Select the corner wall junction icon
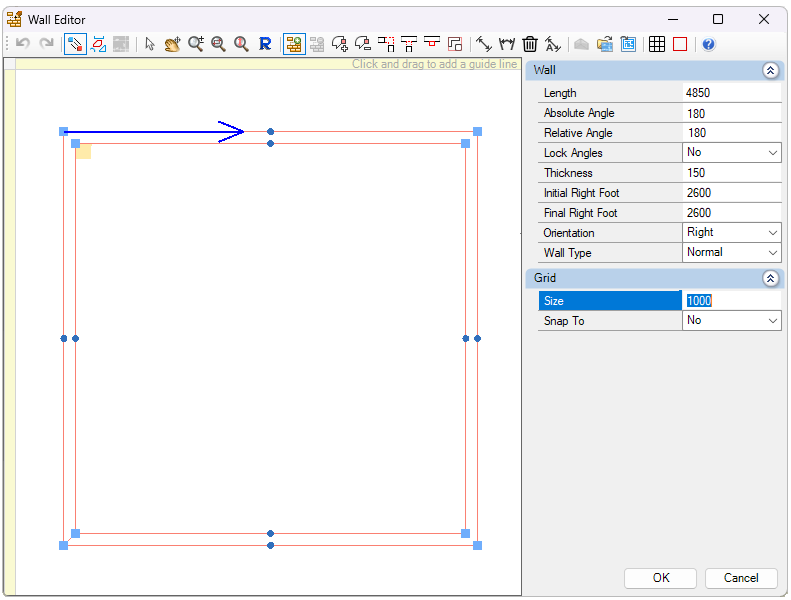Image resolution: width=791 pixels, height=600 pixels. click(386, 44)
